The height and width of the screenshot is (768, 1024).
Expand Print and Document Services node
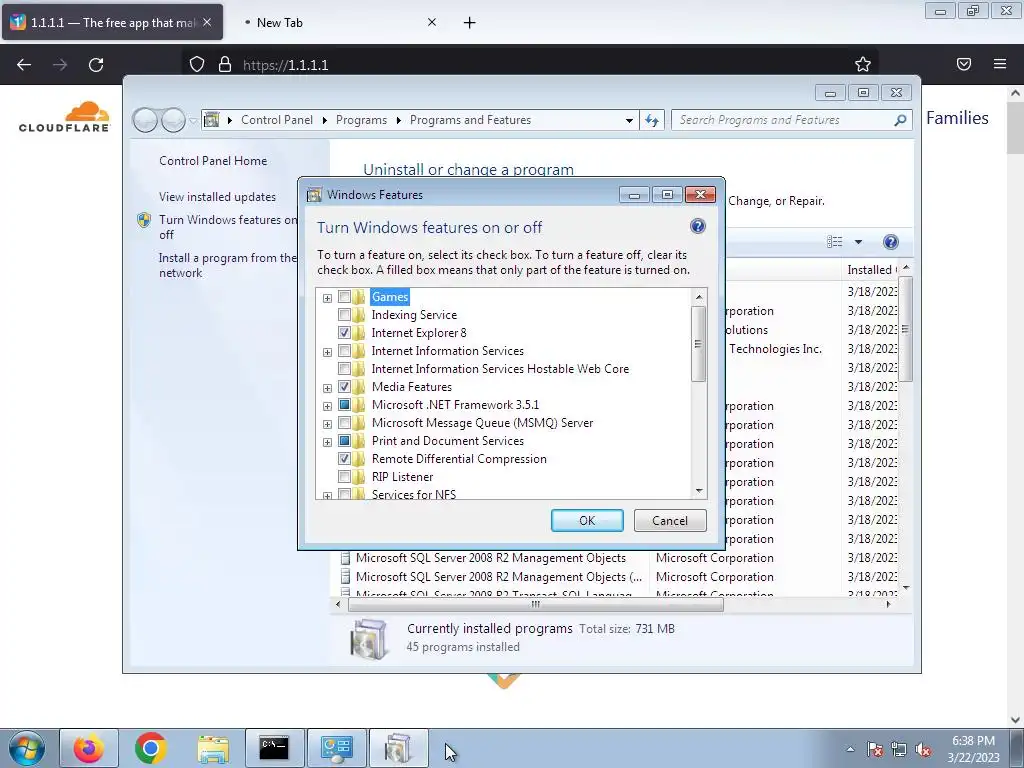327,442
